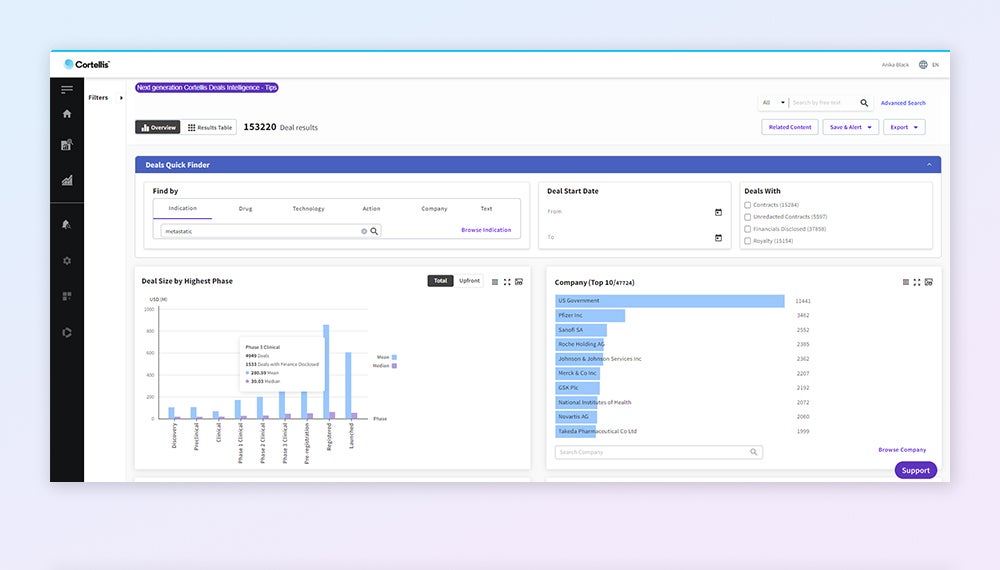
Task: Tick the Royalty checkbox
Action: pyautogui.click(x=748, y=241)
